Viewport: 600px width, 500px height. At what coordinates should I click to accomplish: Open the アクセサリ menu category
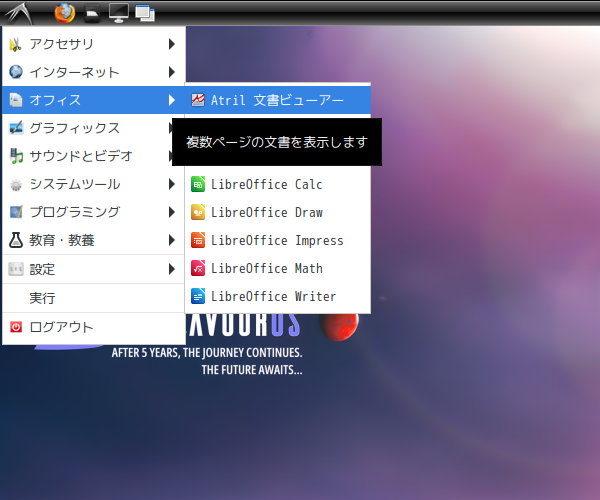tap(94, 44)
